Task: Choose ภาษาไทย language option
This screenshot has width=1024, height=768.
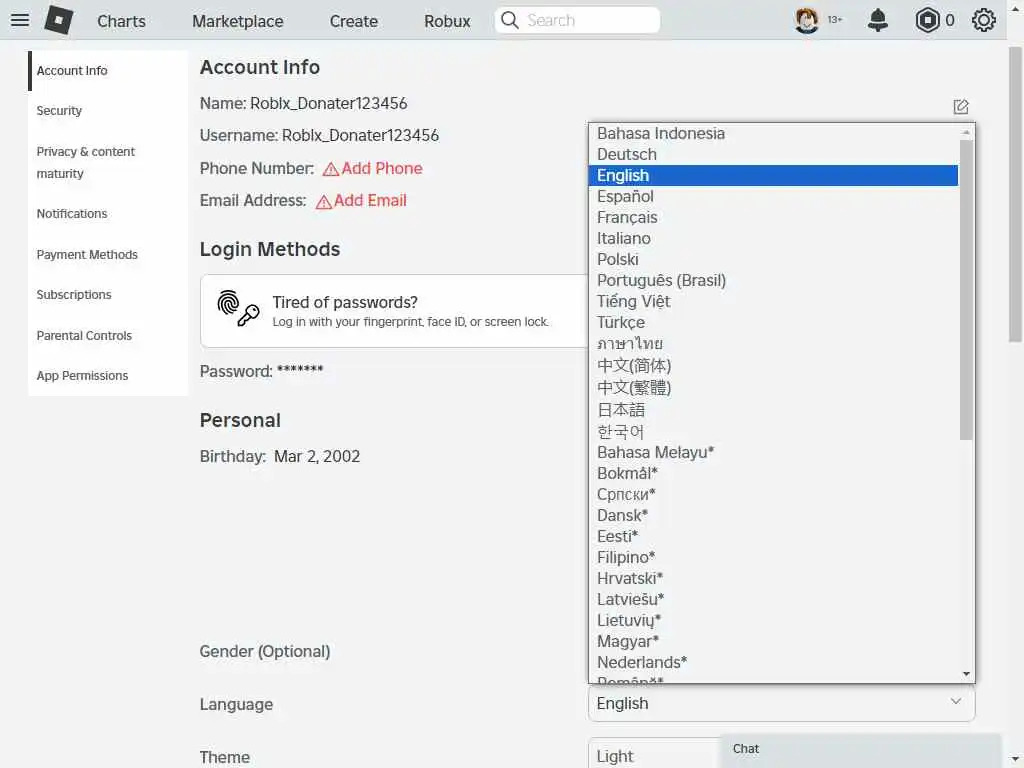Action: coord(773,344)
